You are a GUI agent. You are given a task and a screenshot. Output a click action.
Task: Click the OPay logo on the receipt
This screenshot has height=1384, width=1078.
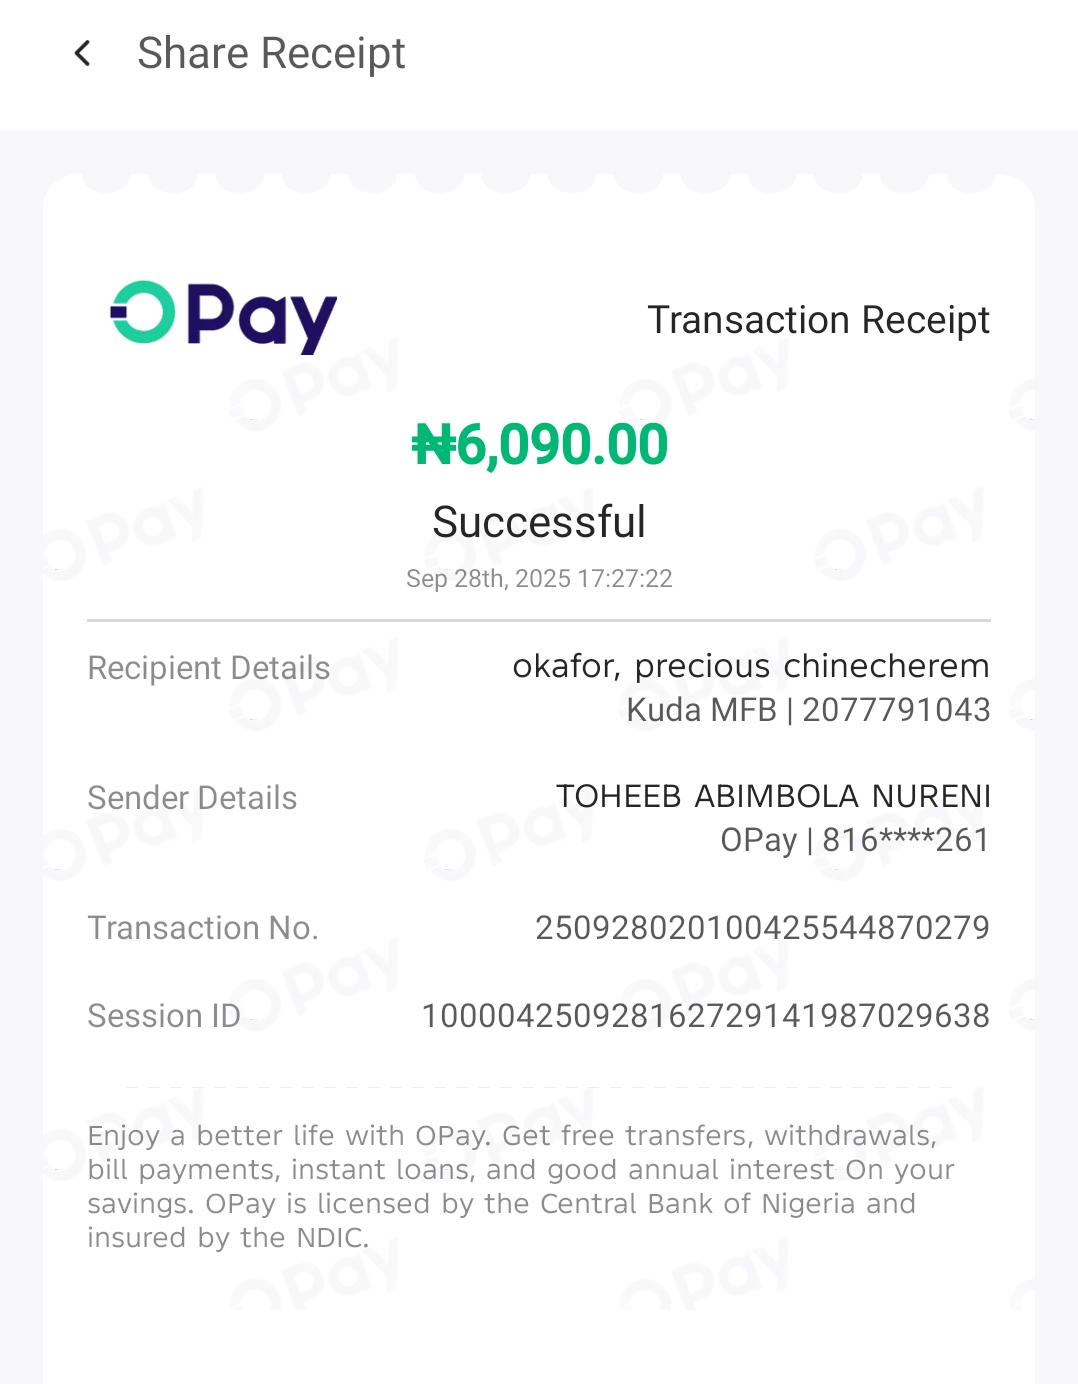pos(224,317)
